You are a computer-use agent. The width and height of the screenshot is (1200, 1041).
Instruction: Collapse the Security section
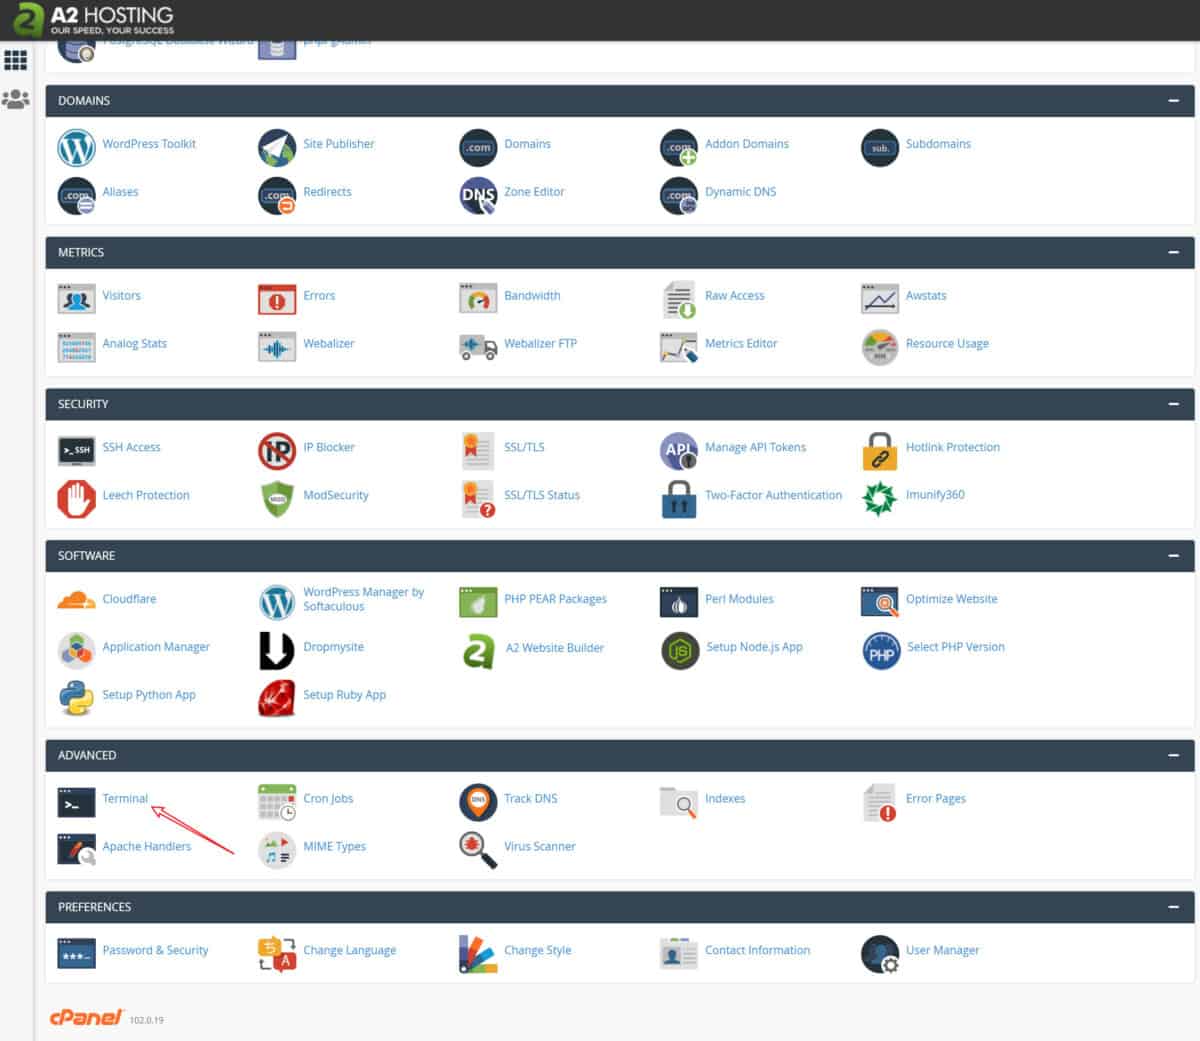[x=1173, y=404]
